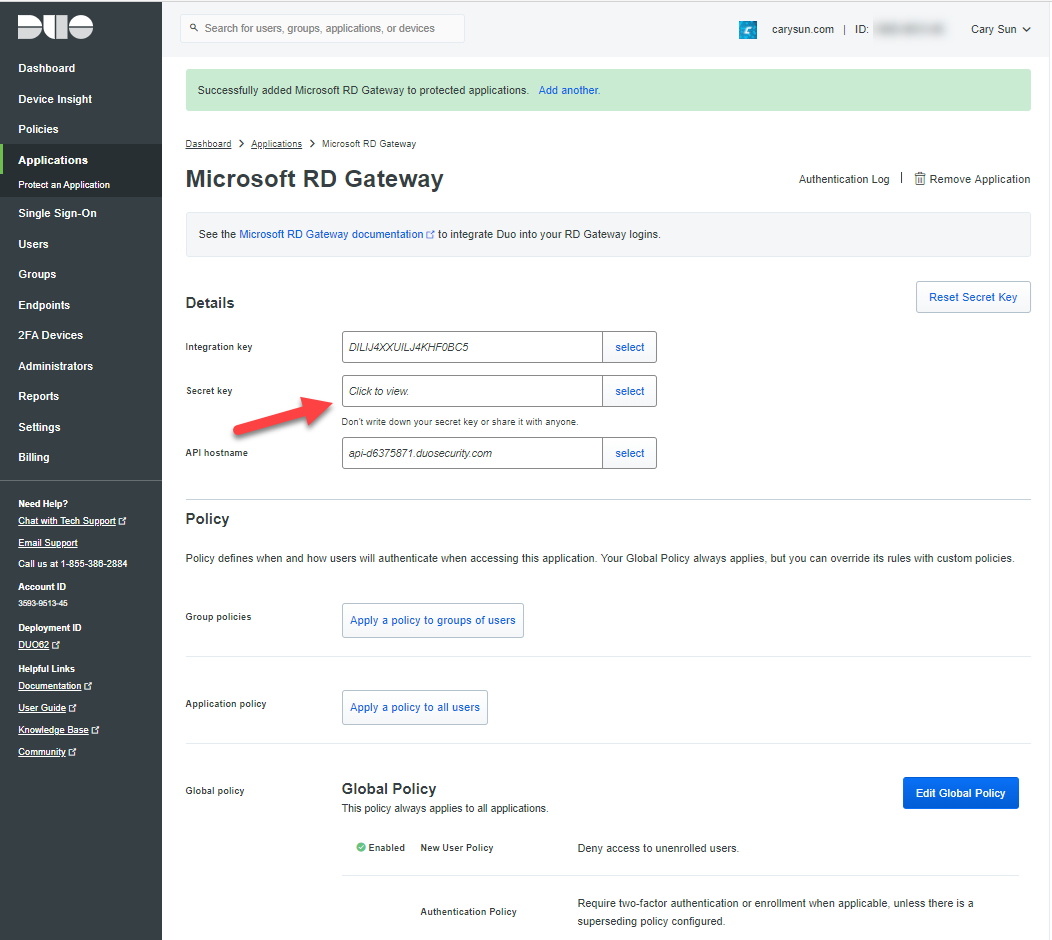The height and width of the screenshot is (940, 1052).
Task: Click Apply a policy to groups of users
Action: [x=433, y=621]
